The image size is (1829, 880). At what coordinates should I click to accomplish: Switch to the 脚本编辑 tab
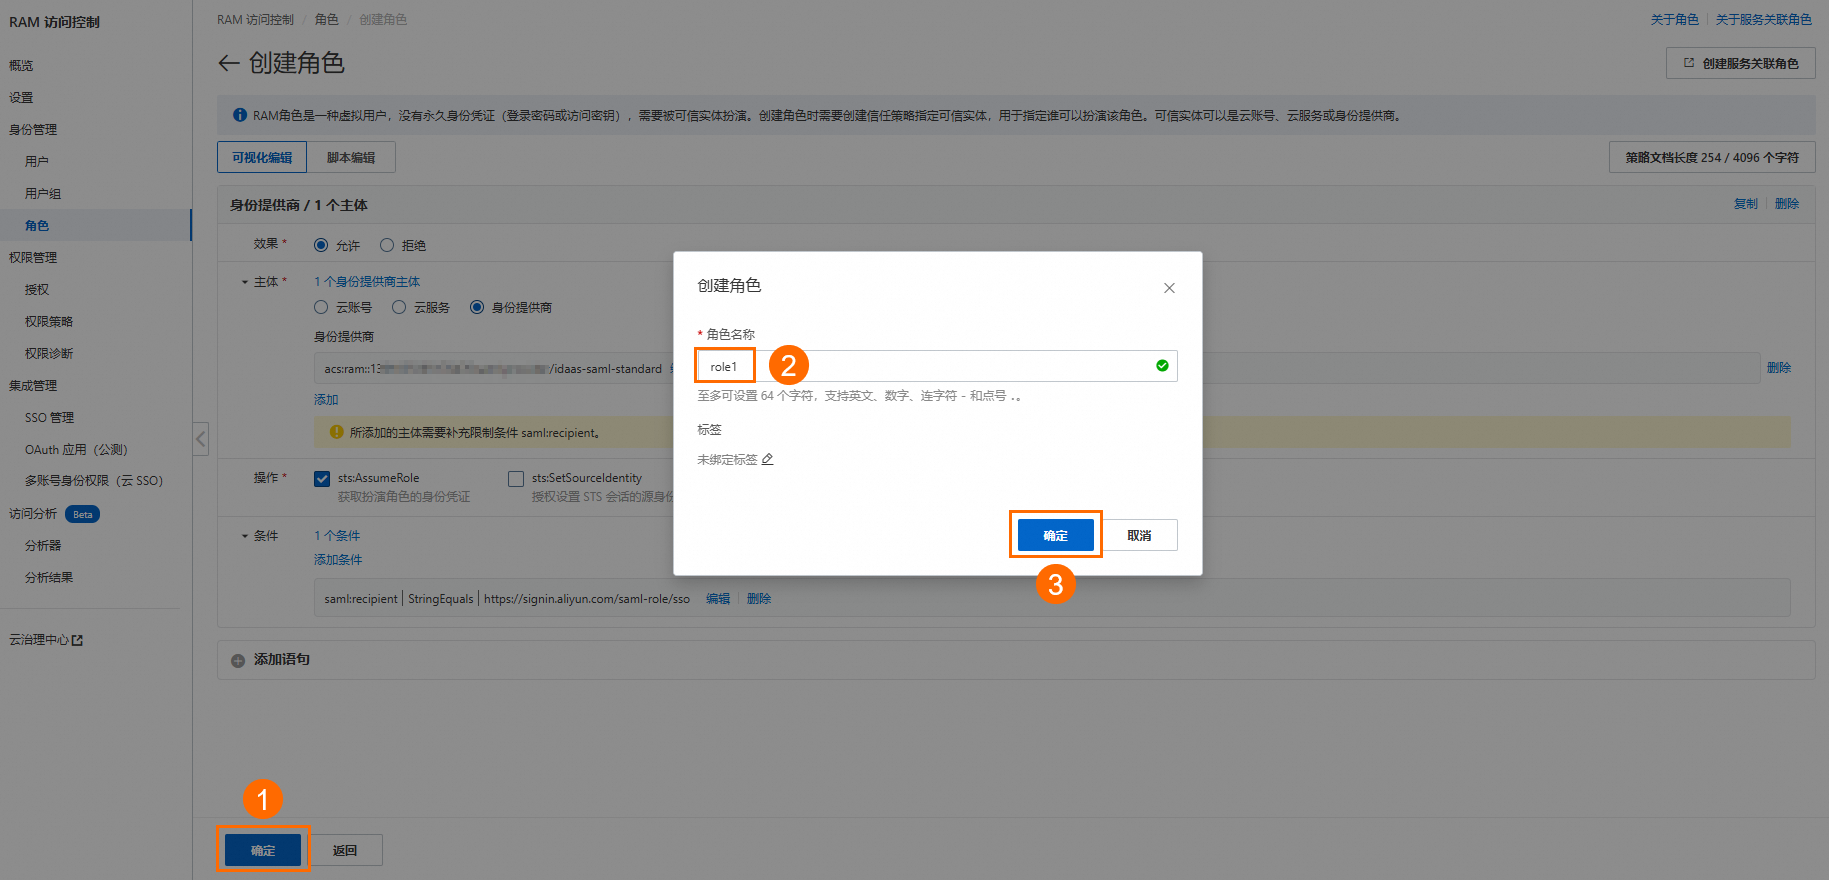[x=351, y=157]
